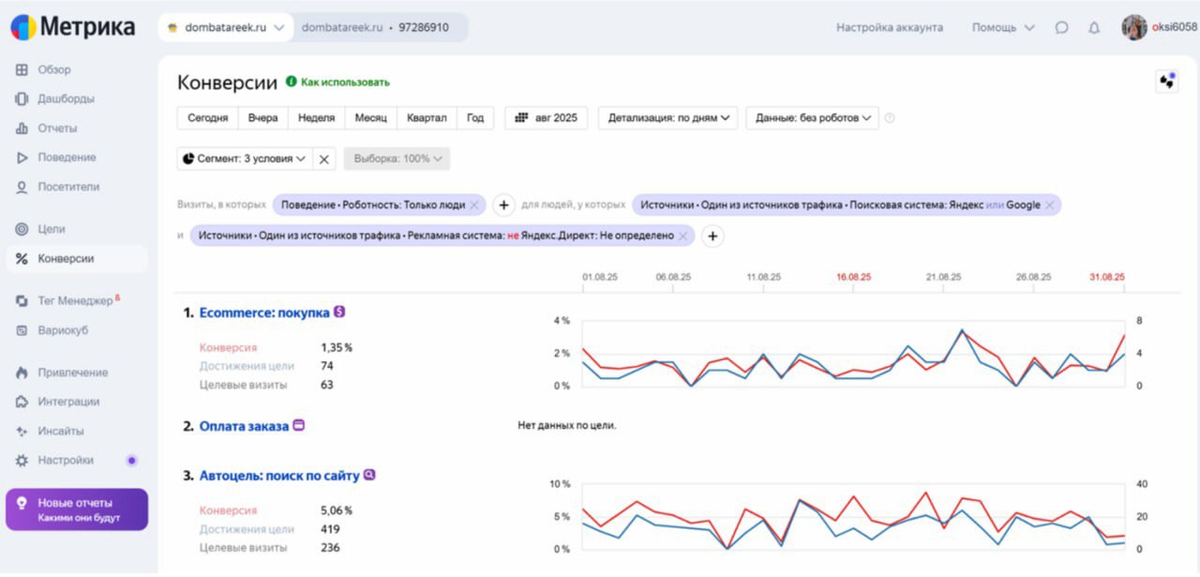The height and width of the screenshot is (577, 1200).
Task: Clear the segment with the X button
Action: (x=324, y=159)
